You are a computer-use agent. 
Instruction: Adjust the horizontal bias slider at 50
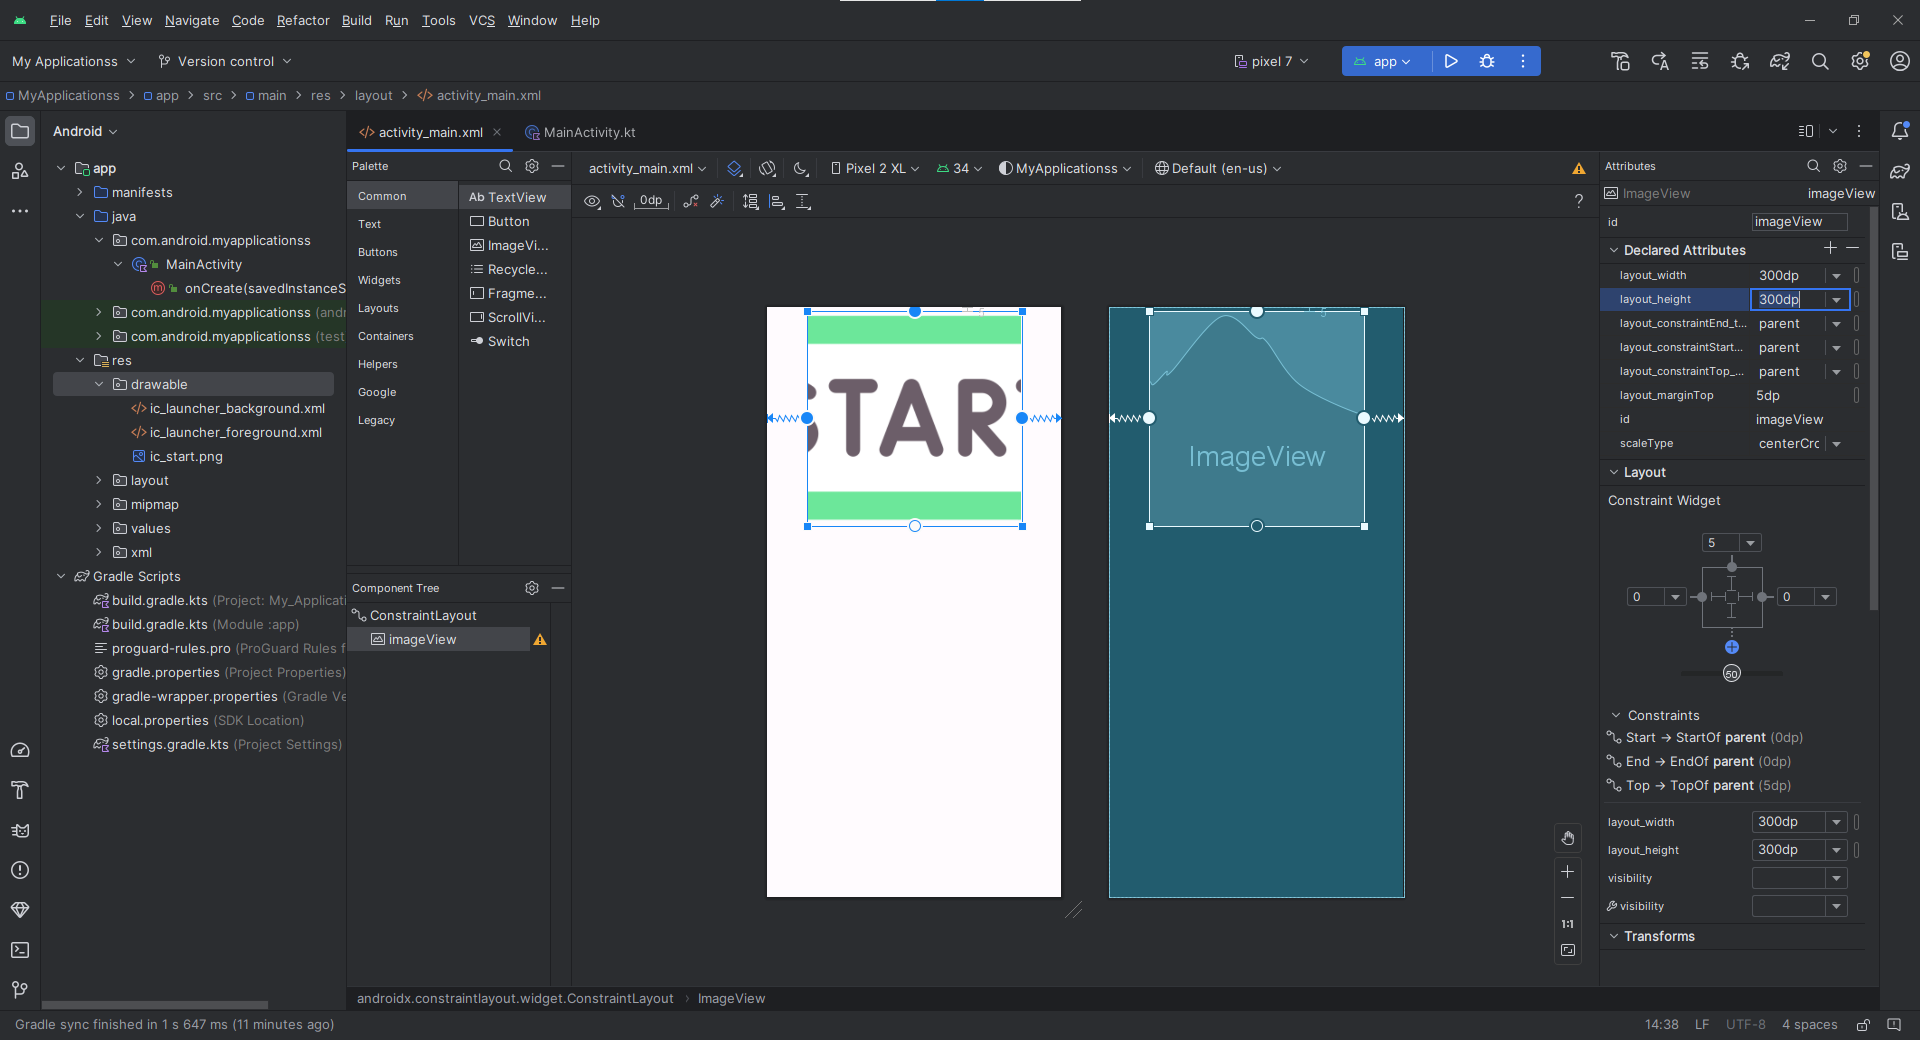pyautogui.click(x=1732, y=673)
